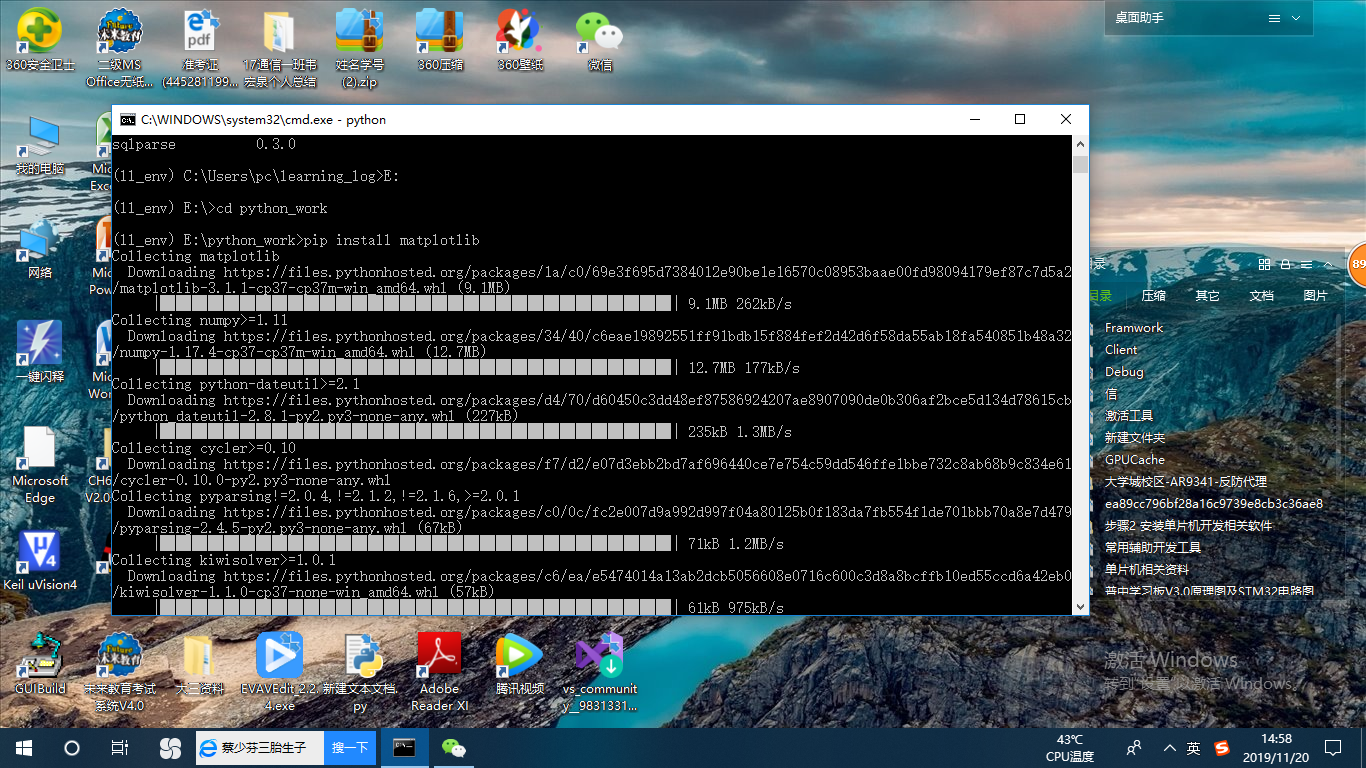Viewport: 1366px width, 768px height.
Task: Open 大学城校区-AR9341-反防代理 entry
Action: tap(1186, 482)
